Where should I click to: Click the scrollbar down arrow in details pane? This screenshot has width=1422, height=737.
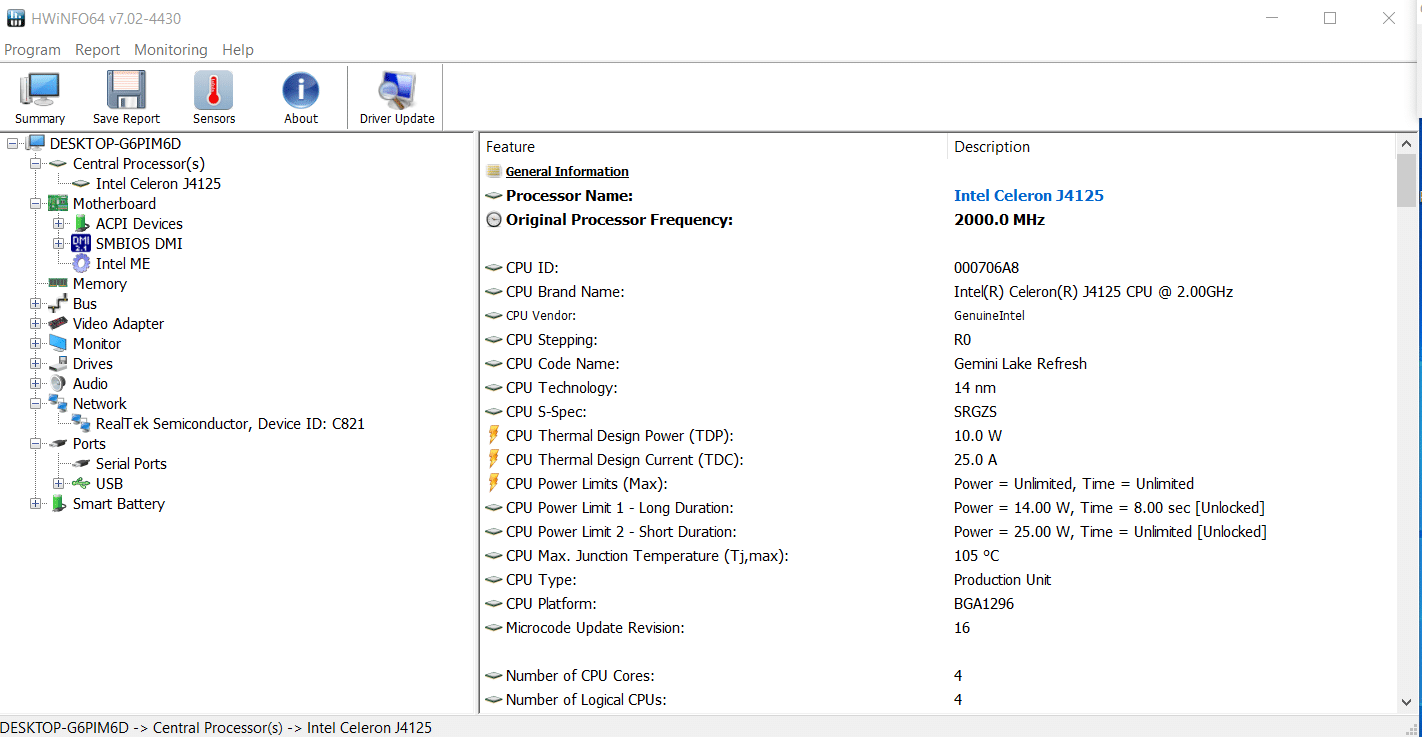point(1406,702)
